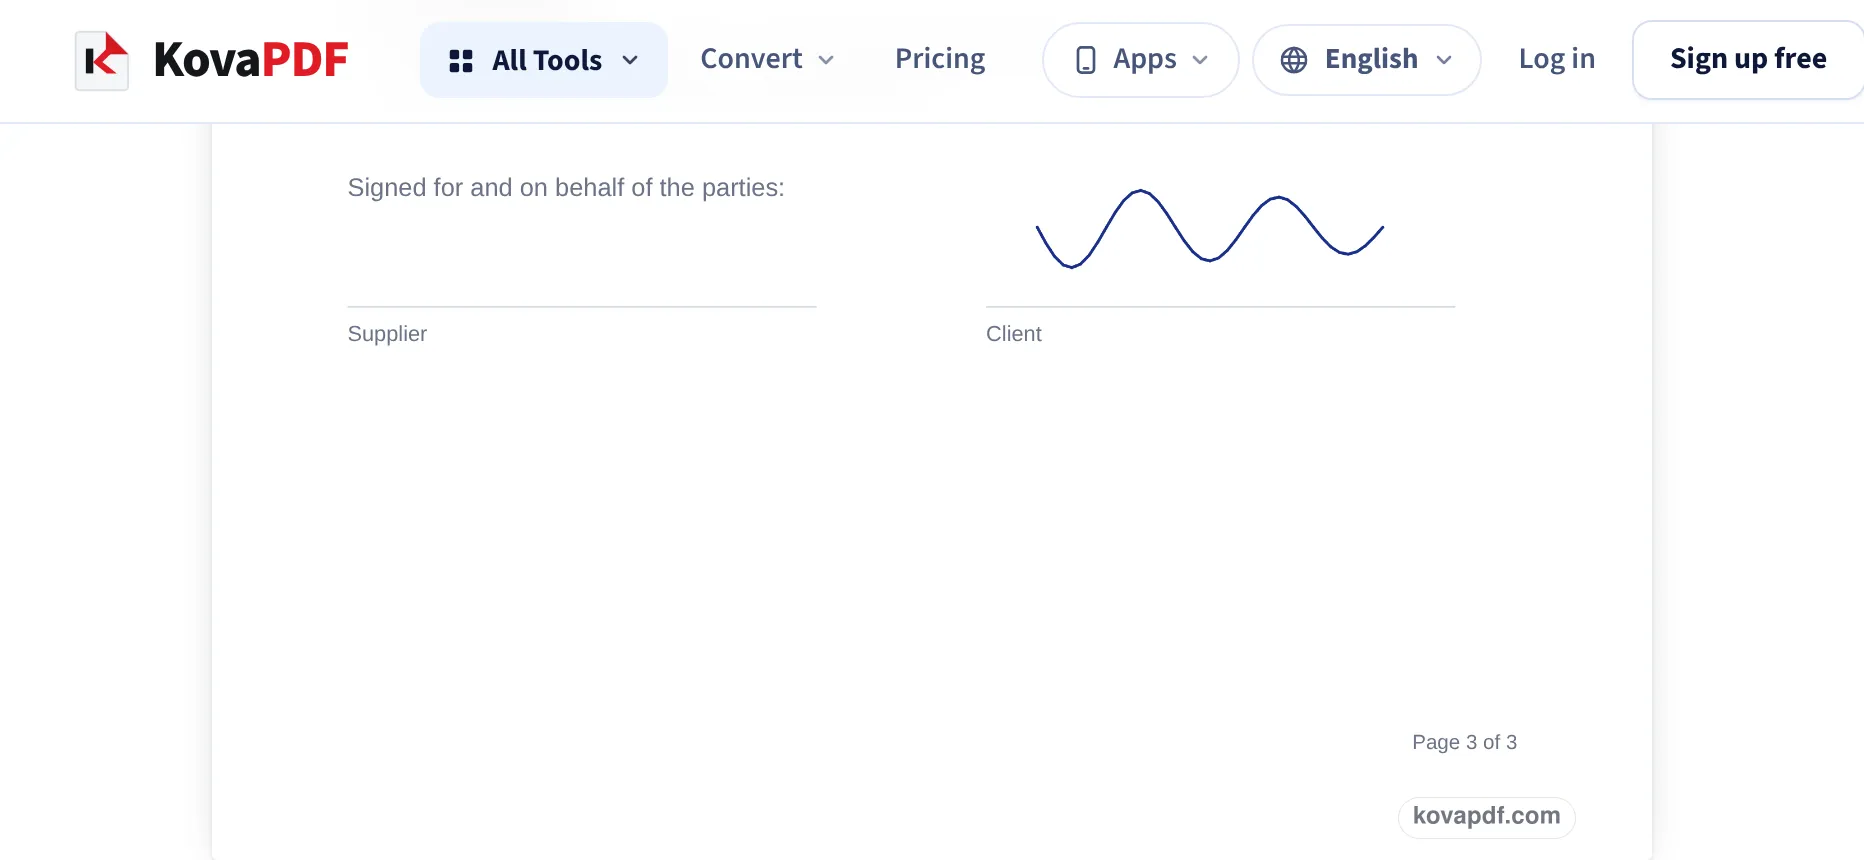Expand the All Tools chevron
Image resolution: width=1864 pixels, height=860 pixels.
[630, 60]
